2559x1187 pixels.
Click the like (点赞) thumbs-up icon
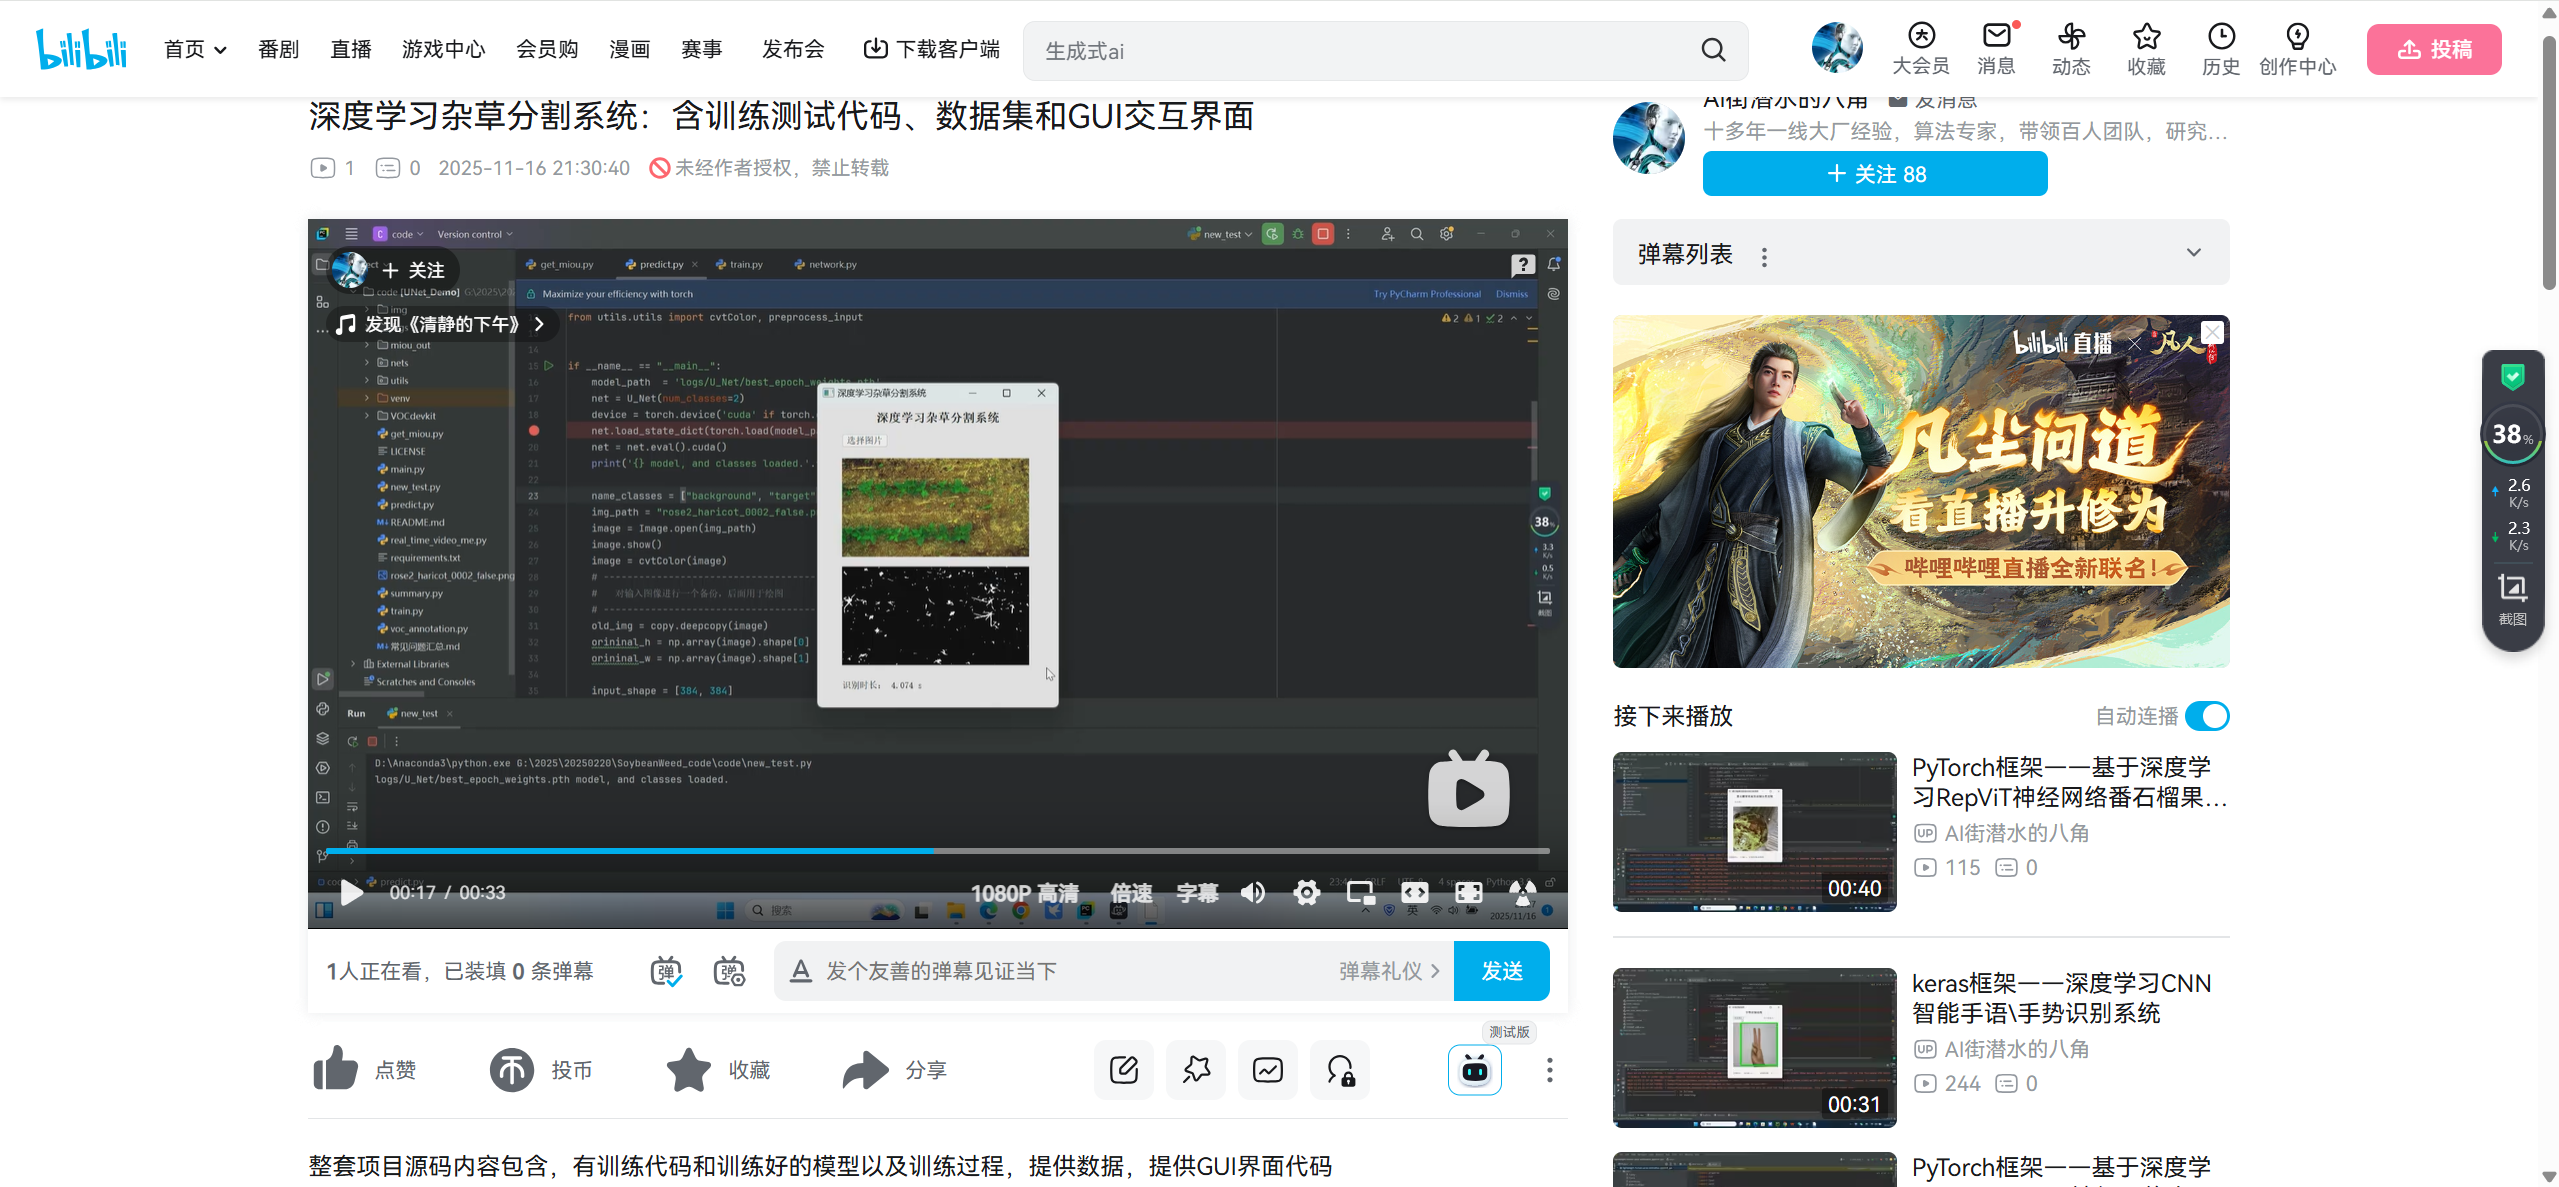[x=335, y=1069]
